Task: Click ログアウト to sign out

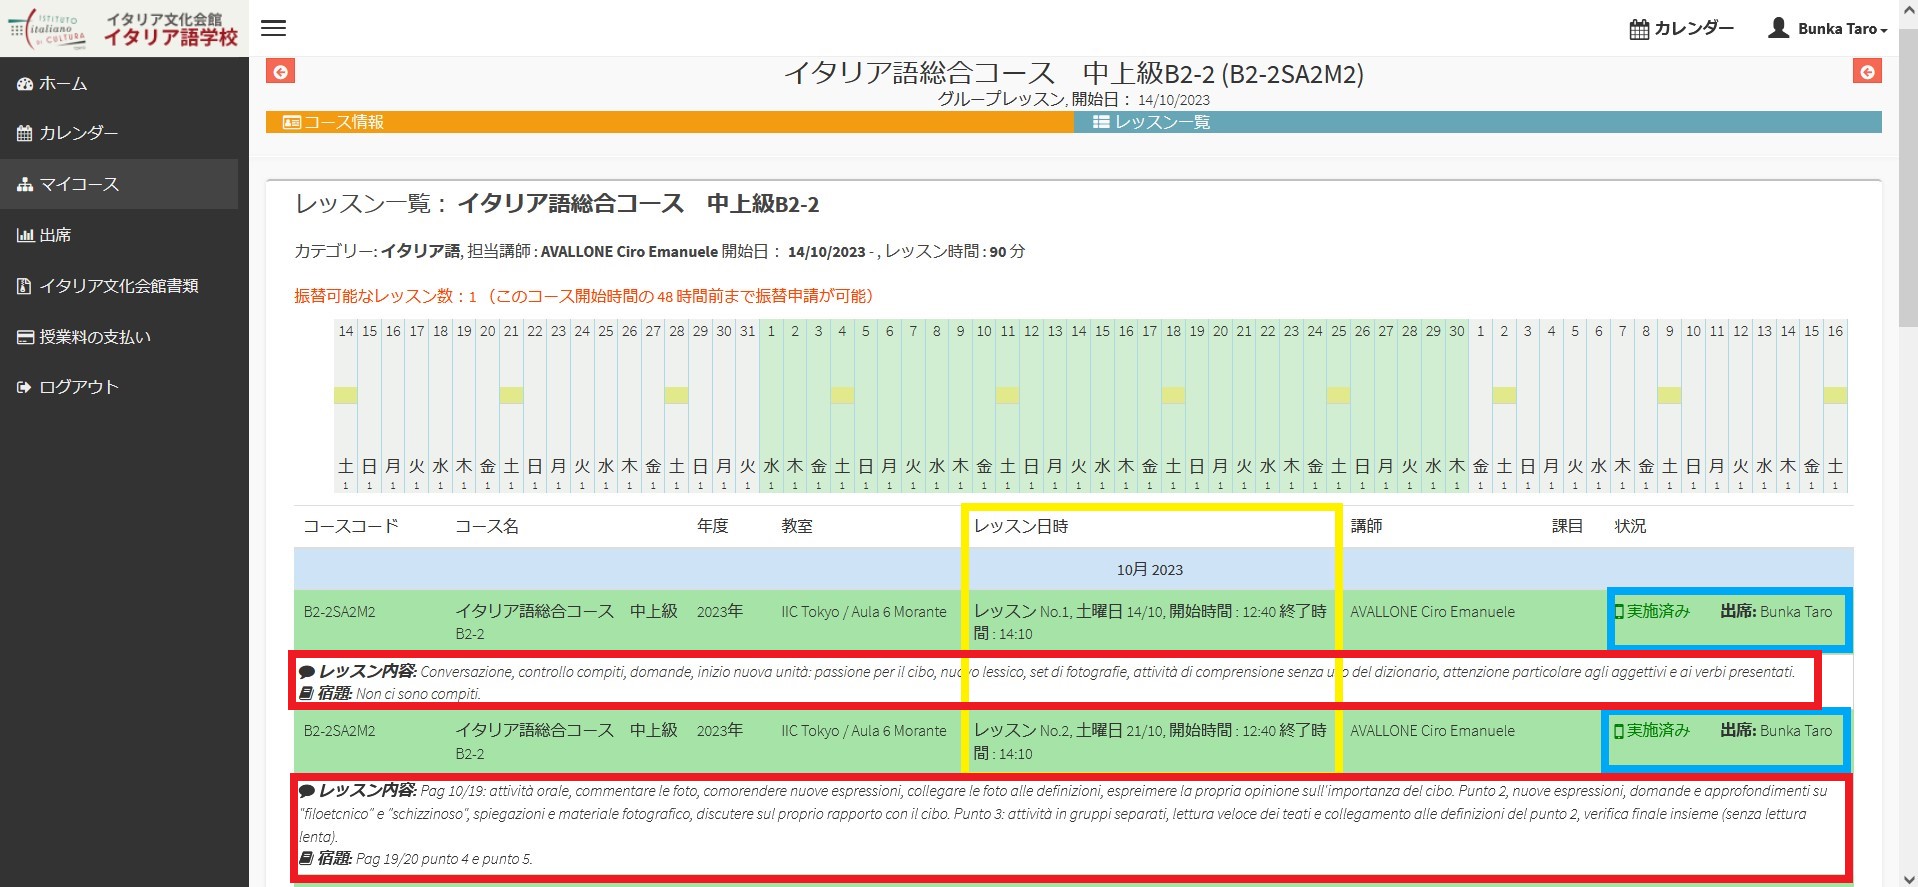Action: tap(78, 387)
